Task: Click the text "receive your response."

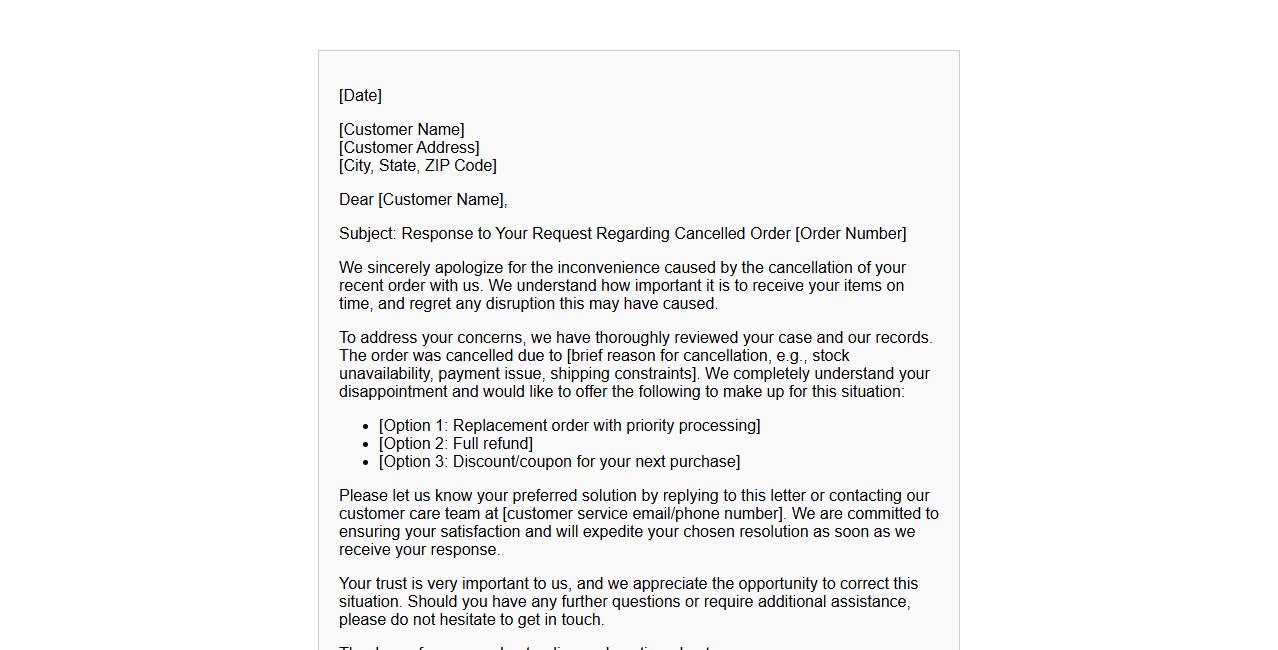Action: click(x=419, y=550)
